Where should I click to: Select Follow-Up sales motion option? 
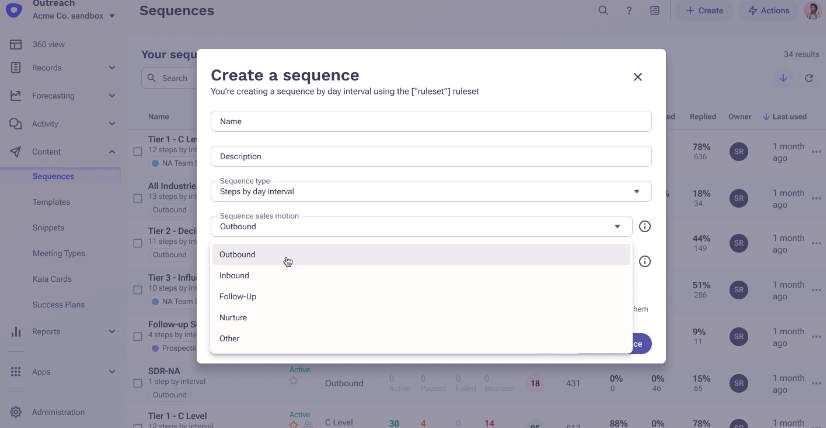click(421, 296)
